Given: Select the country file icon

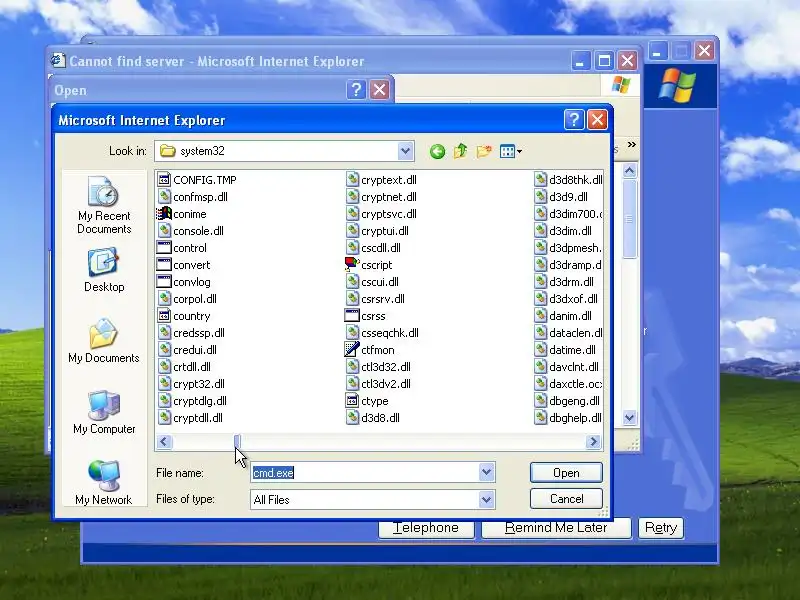Looking at the screenshot, I should [x=164, y=316].
